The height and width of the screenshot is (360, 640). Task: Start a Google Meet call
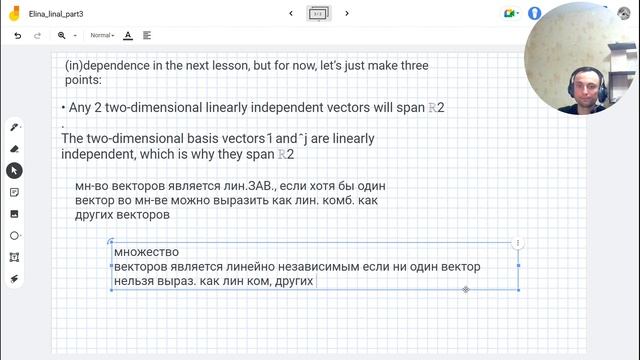pos(511,13)
